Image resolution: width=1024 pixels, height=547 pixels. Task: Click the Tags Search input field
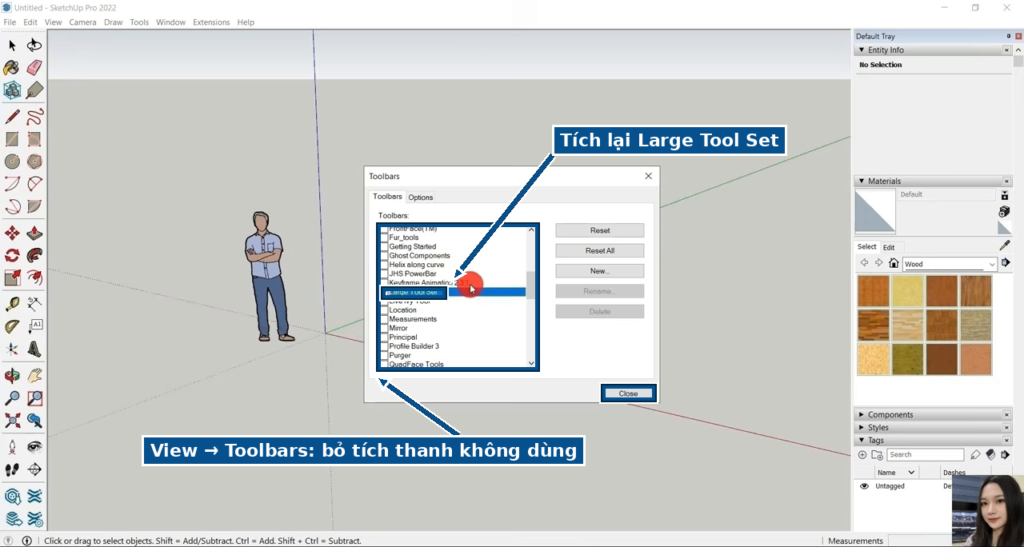tap(925, 454)
